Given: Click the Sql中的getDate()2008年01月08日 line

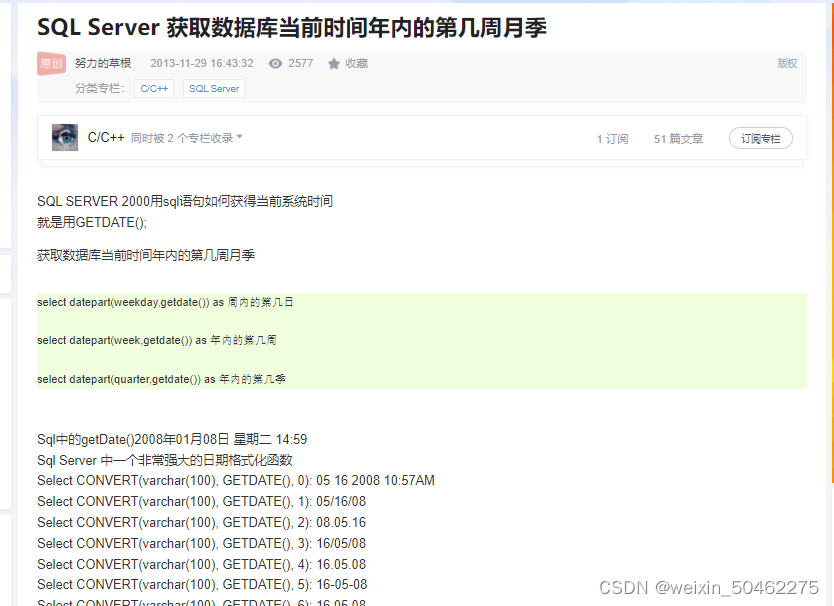Looking at the screenshot, I should [x=172, y=439].
